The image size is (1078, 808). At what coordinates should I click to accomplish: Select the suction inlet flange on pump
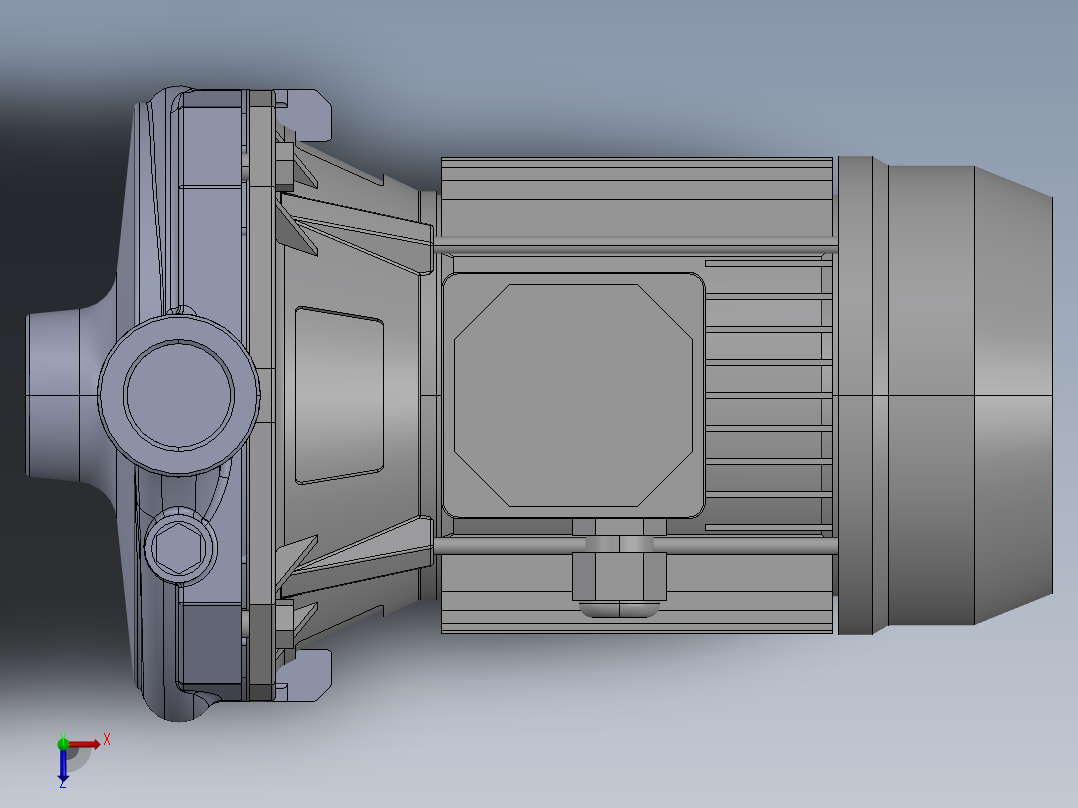pos(53,395)
